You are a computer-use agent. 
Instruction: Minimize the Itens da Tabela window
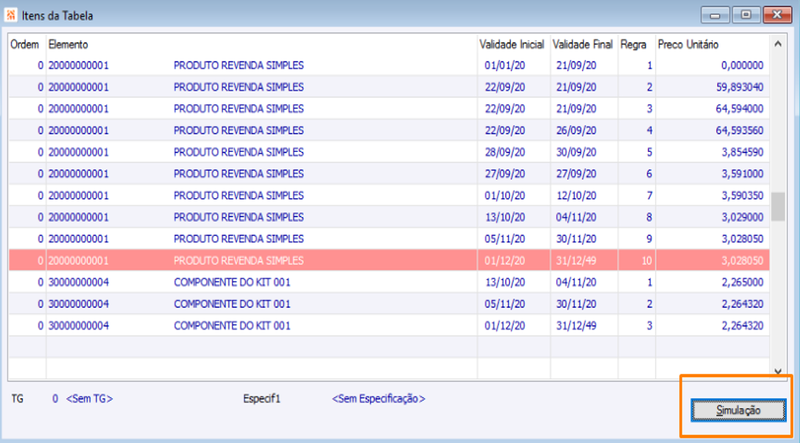click(715, 15)
